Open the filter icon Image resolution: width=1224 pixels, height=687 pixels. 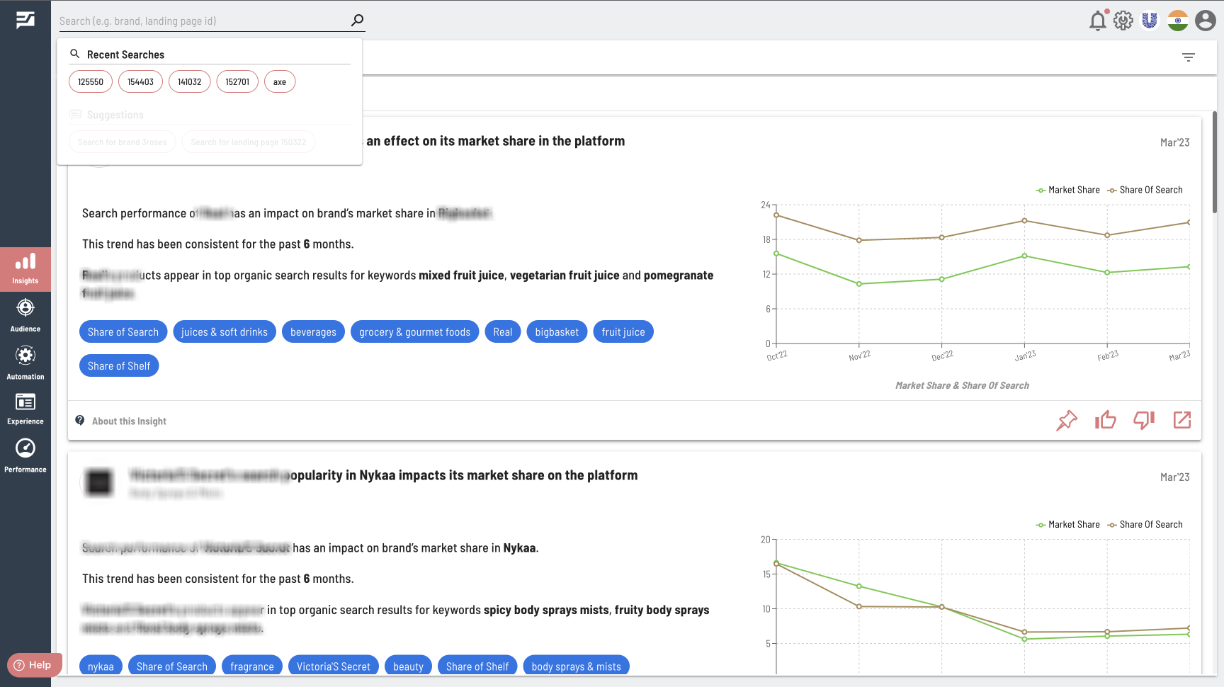(1188, 57)
